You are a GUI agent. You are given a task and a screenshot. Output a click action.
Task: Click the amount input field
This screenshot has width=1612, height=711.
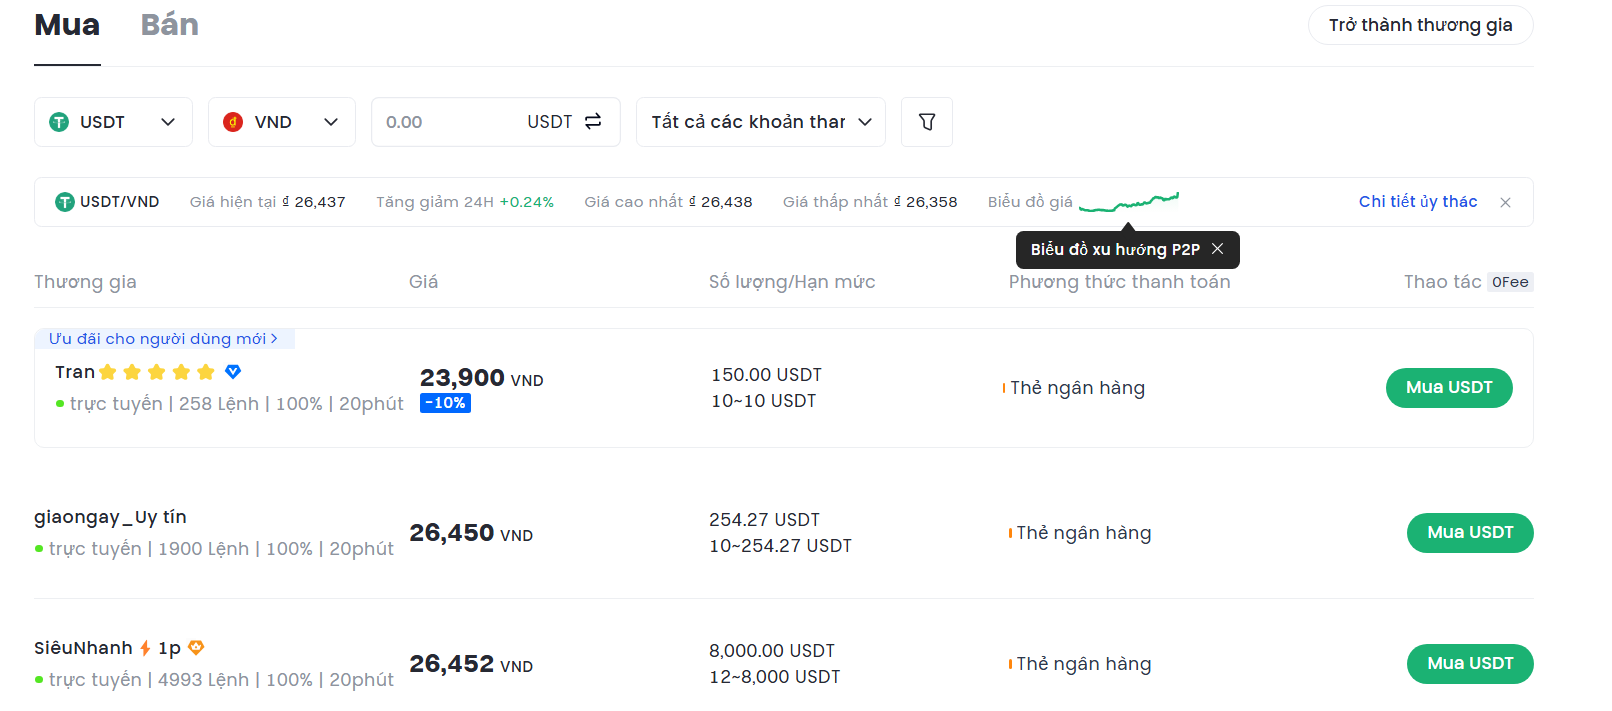pos(445,122)
